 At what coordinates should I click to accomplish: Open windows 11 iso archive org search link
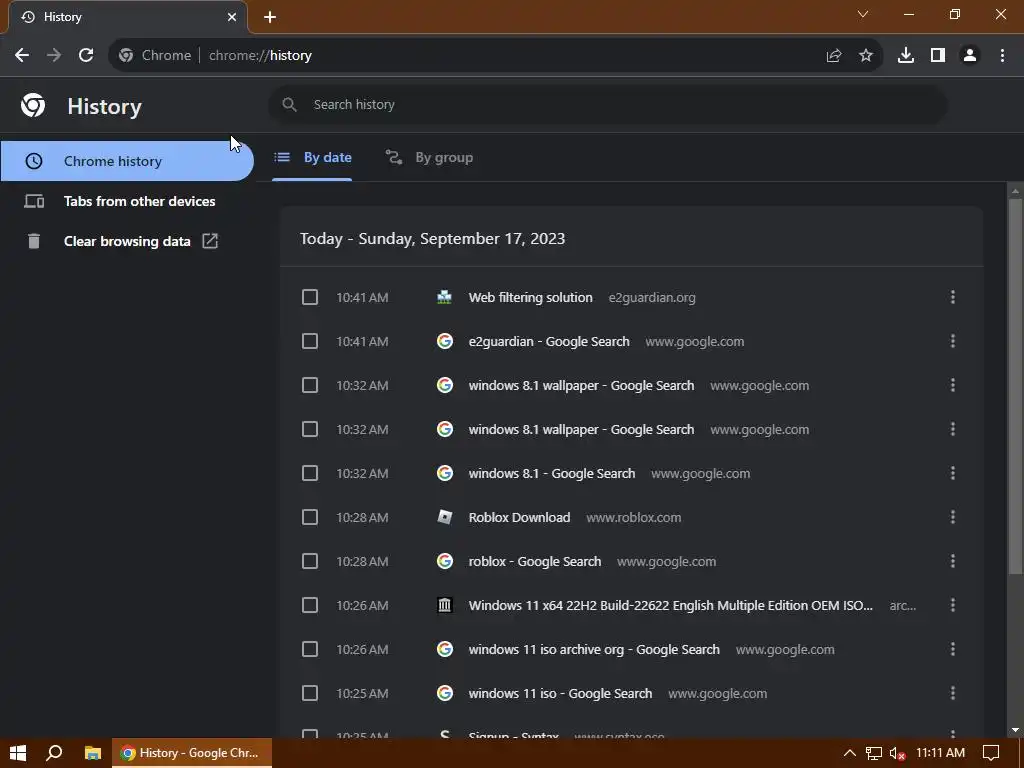pyautogui.click(x=594, y=649)
